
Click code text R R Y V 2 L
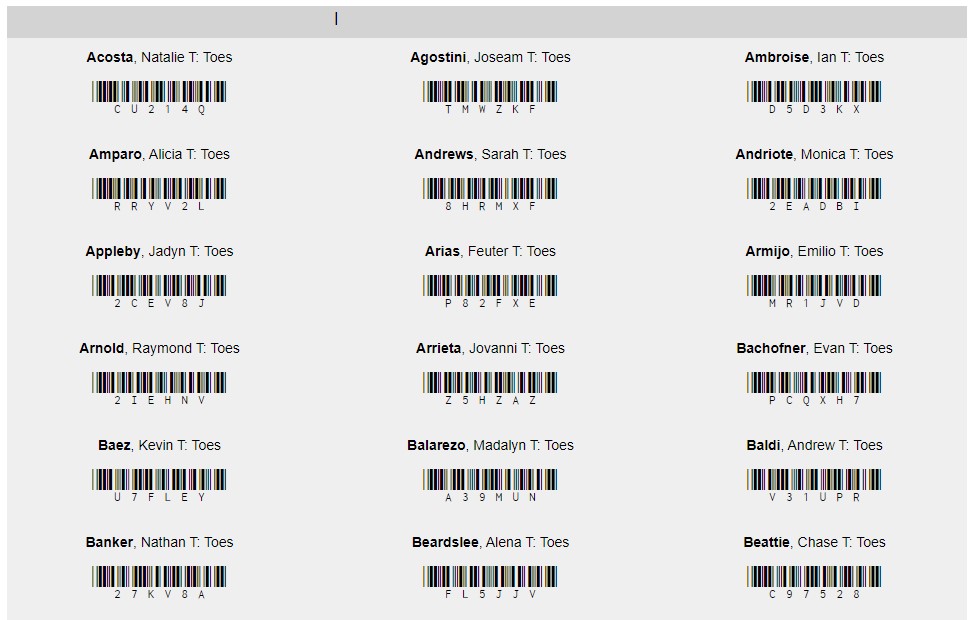[x=159, y=206]
